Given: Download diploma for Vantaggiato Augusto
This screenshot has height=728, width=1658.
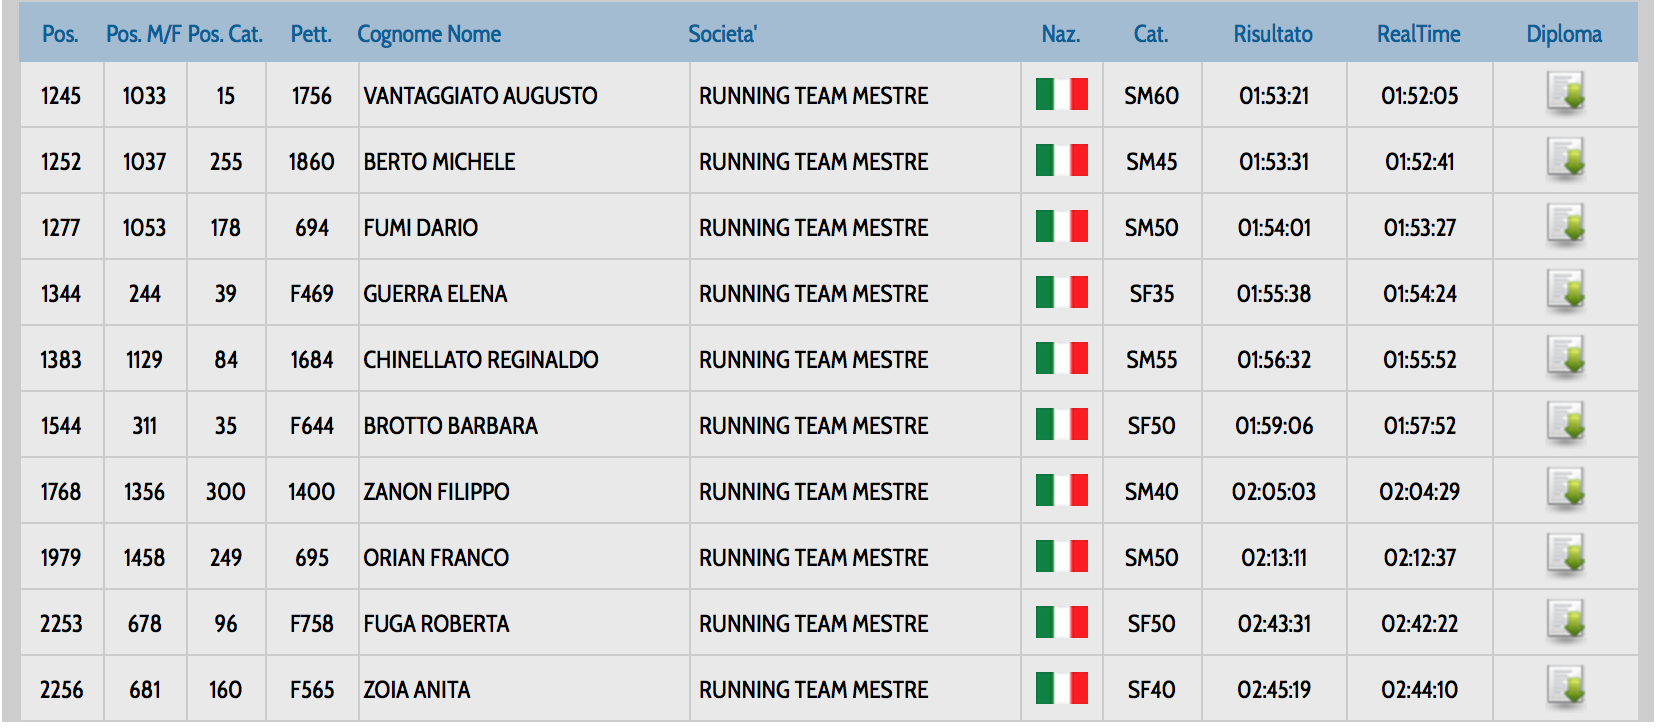Looking at the screenshot, I should 1565,93.
